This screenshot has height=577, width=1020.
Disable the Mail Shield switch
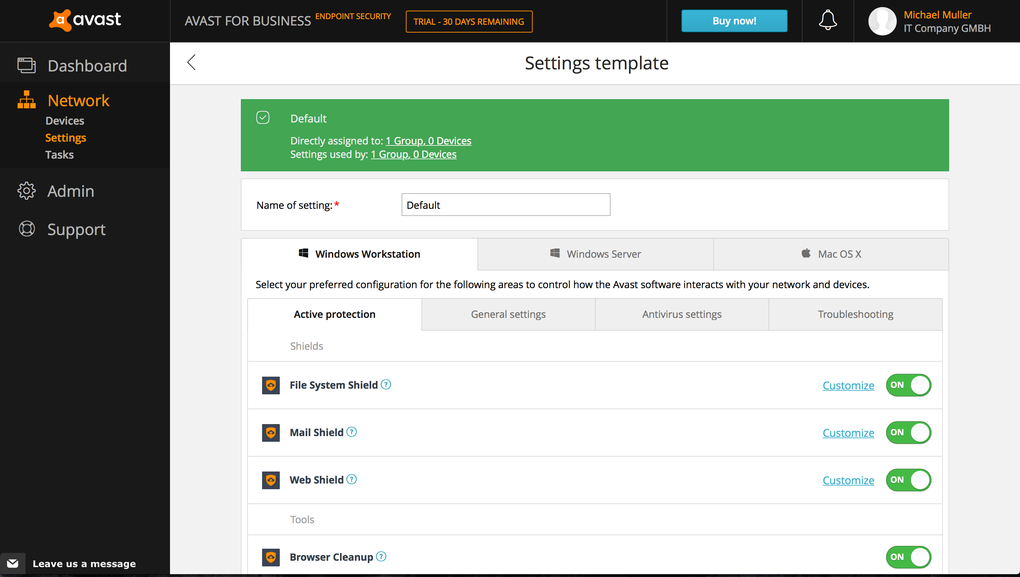point(908,433)
